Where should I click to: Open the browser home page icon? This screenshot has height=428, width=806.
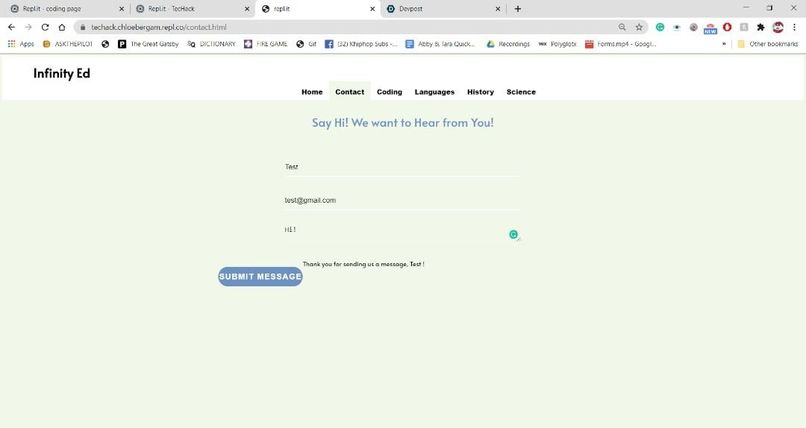point(62,27)
